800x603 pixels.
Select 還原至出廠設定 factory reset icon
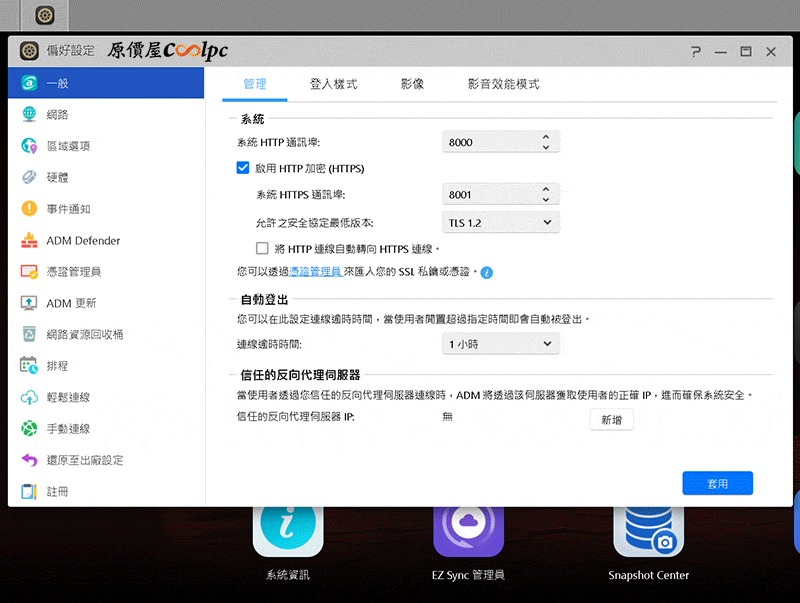click(x=29, y=460)
